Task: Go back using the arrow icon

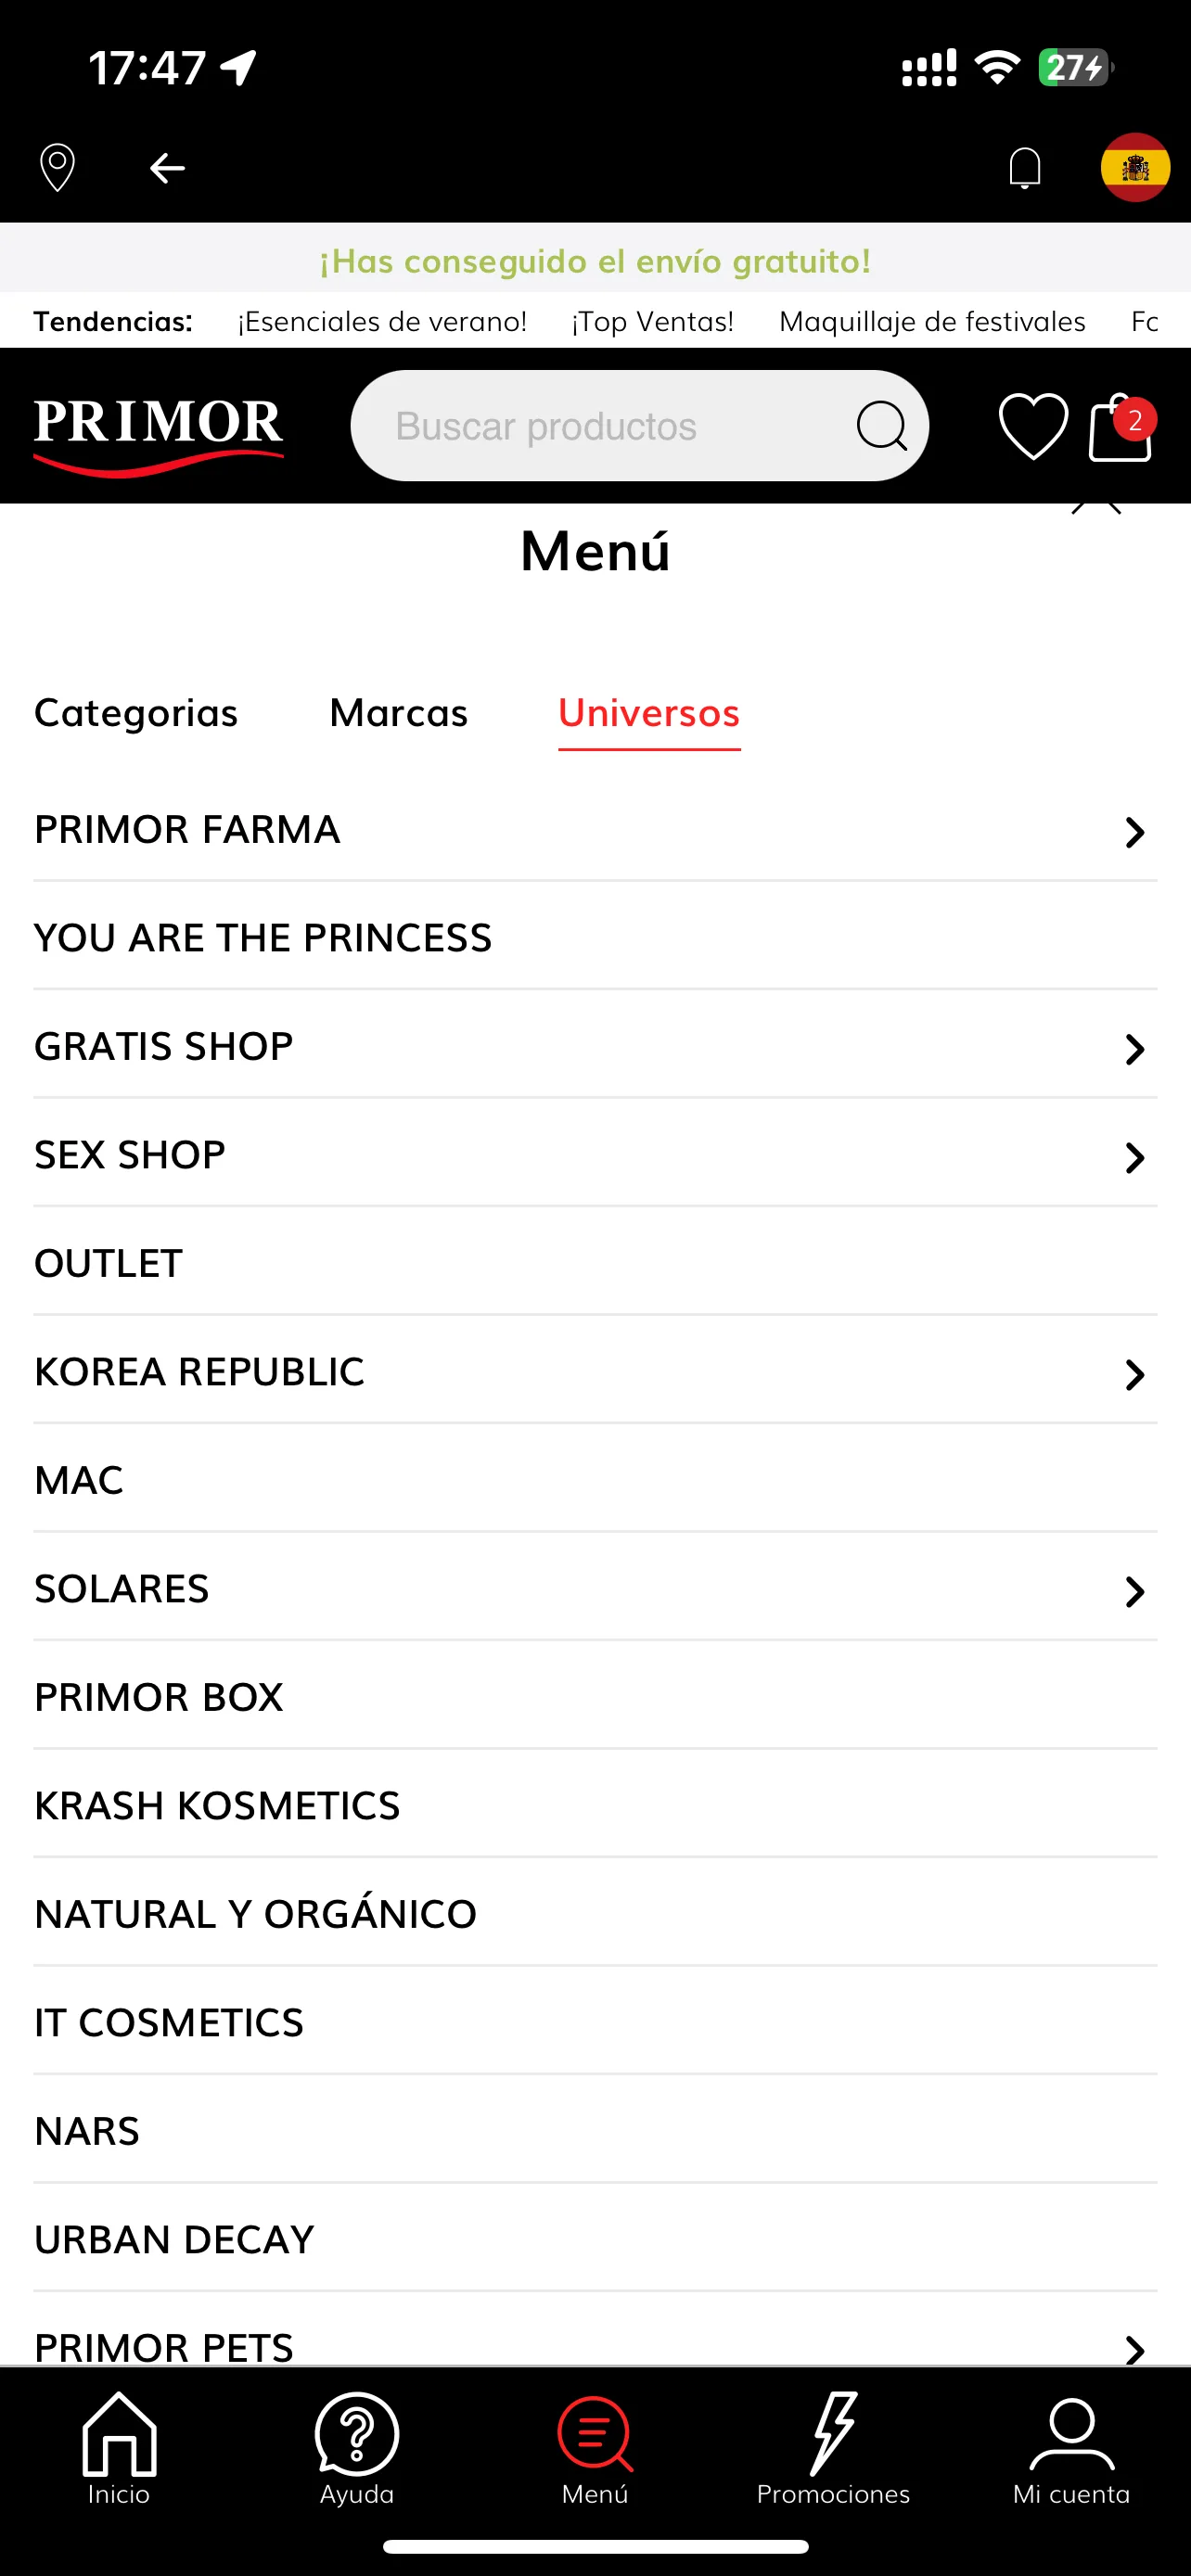Action: 167,168
